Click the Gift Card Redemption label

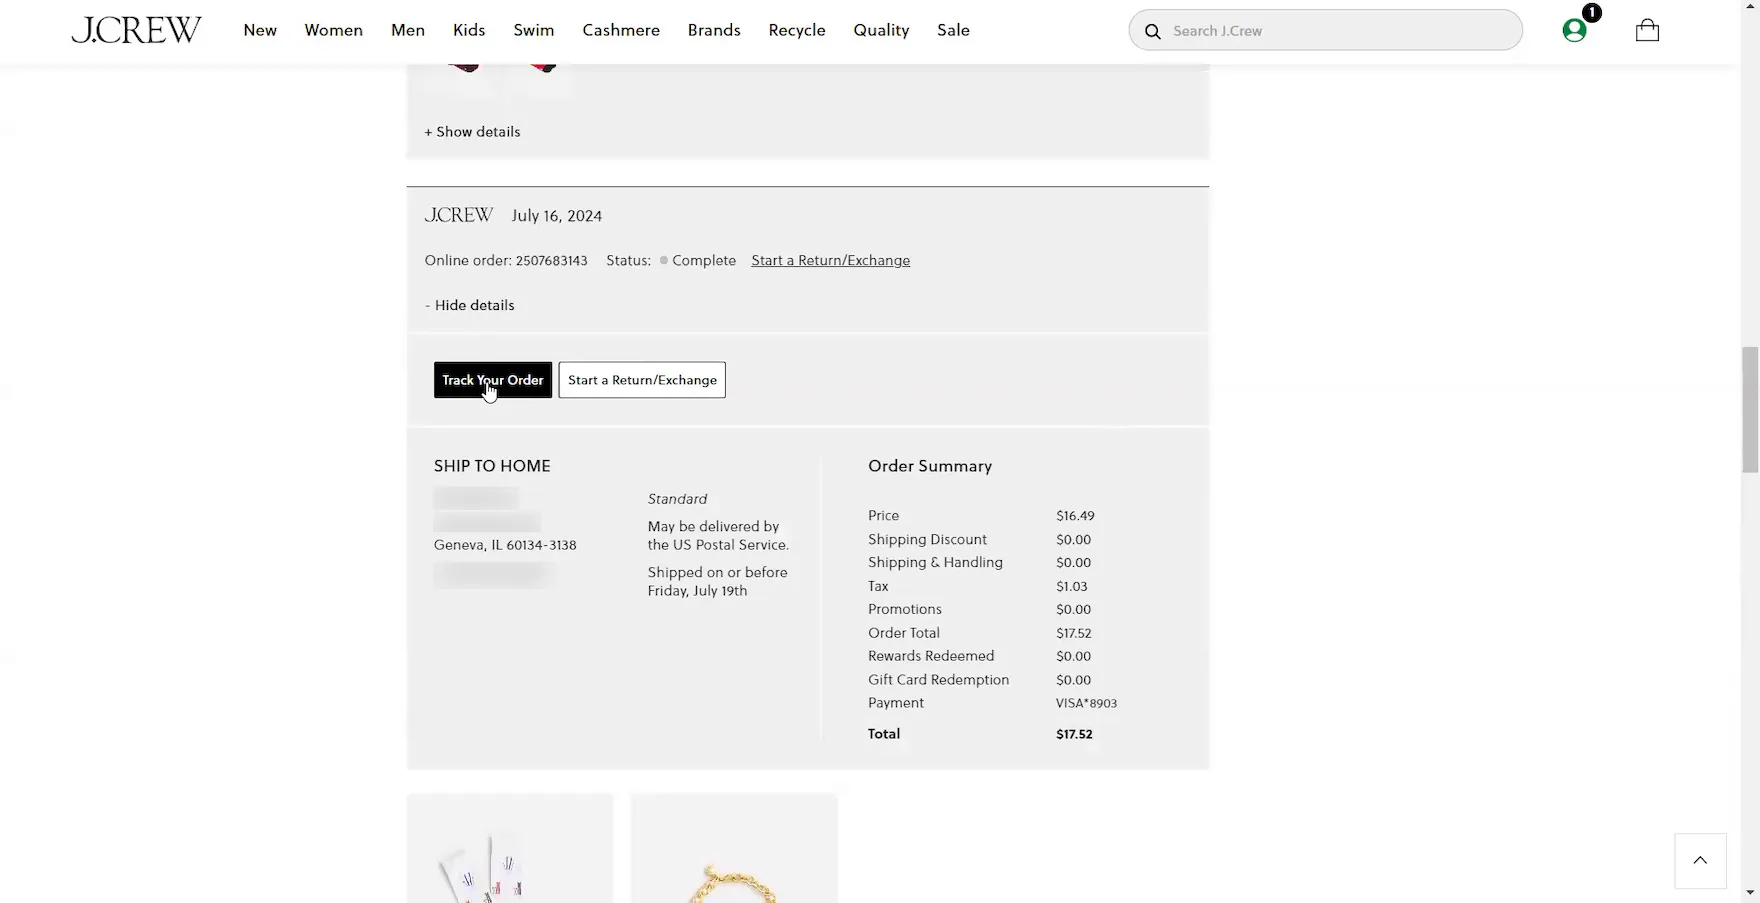click(938, 680)
